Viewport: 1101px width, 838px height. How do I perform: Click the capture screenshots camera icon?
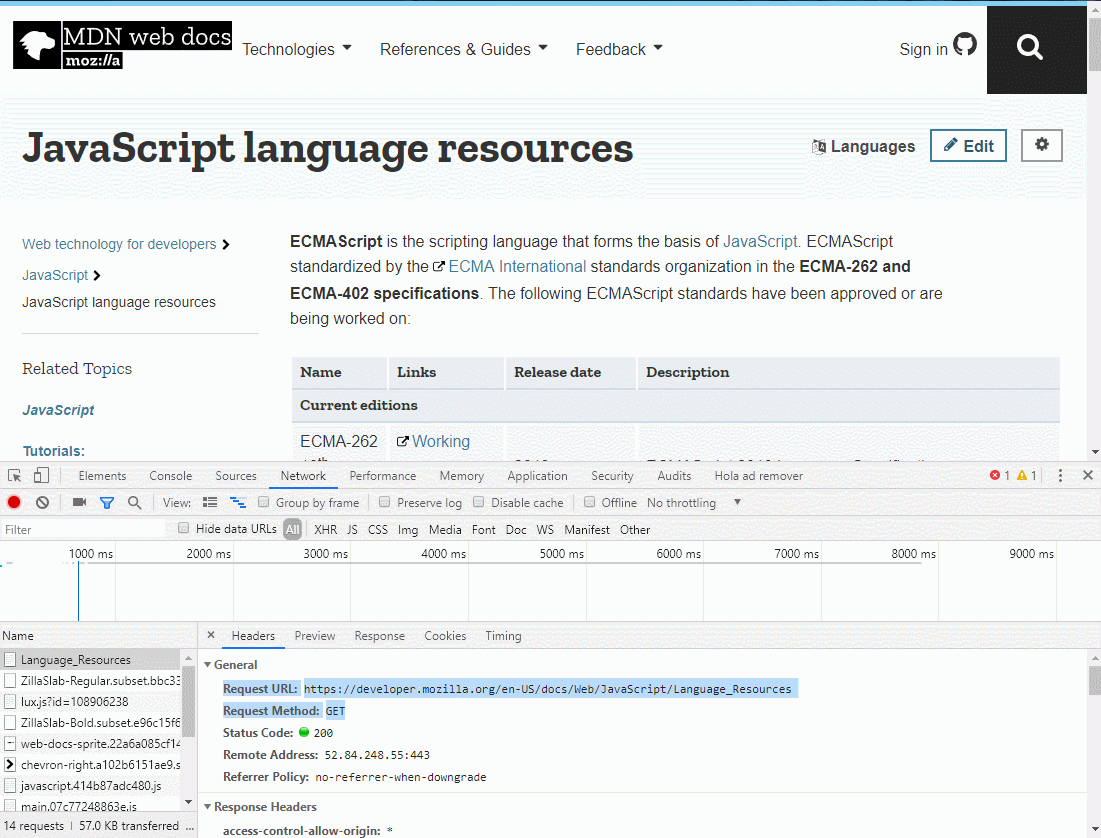(x=80, y=503)
